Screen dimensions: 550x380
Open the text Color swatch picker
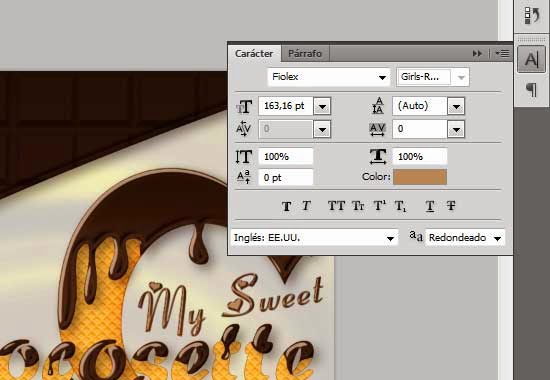point(420,177)
